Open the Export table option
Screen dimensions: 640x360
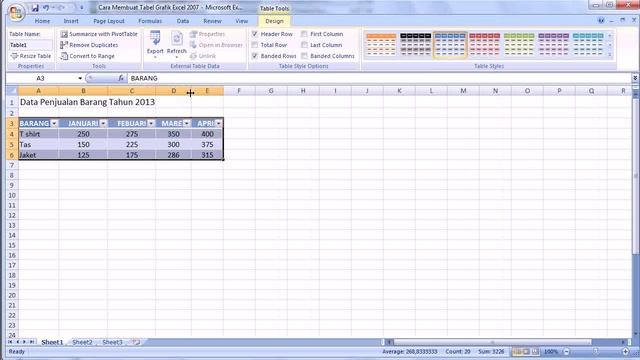click(x=155, y=44)
